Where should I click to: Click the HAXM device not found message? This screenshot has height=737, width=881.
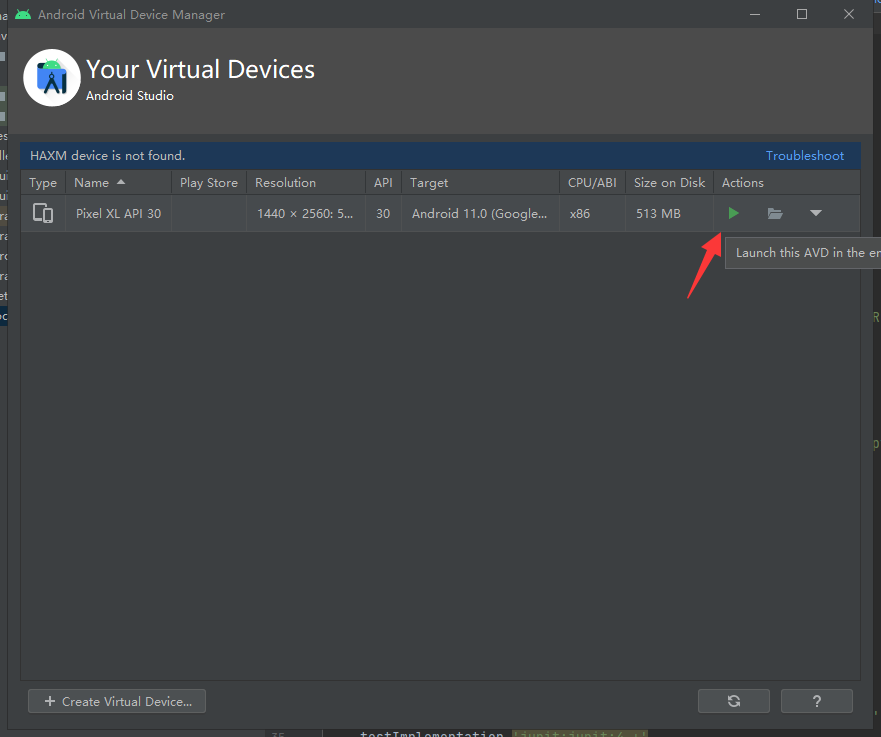(x=107, y=156)
